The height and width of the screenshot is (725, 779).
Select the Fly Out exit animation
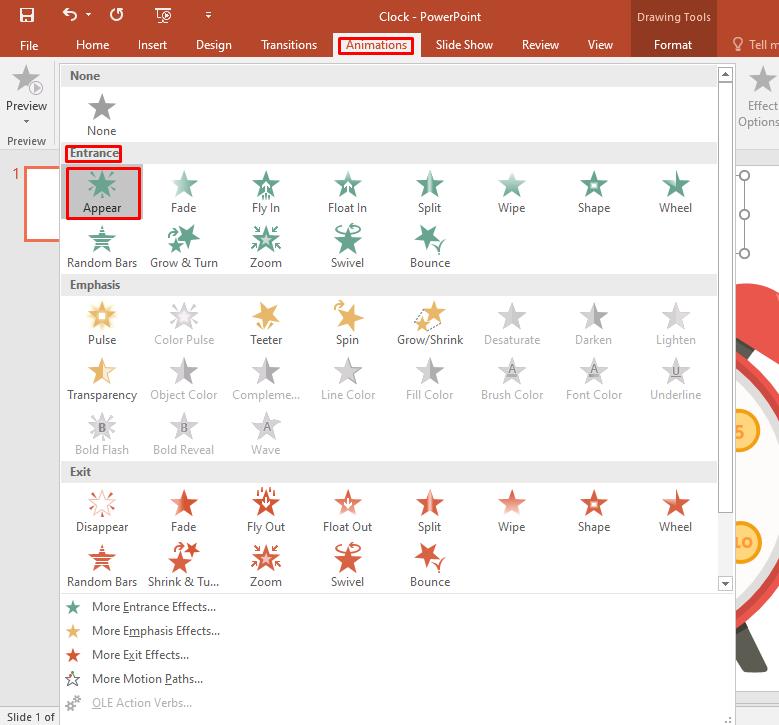266,511
